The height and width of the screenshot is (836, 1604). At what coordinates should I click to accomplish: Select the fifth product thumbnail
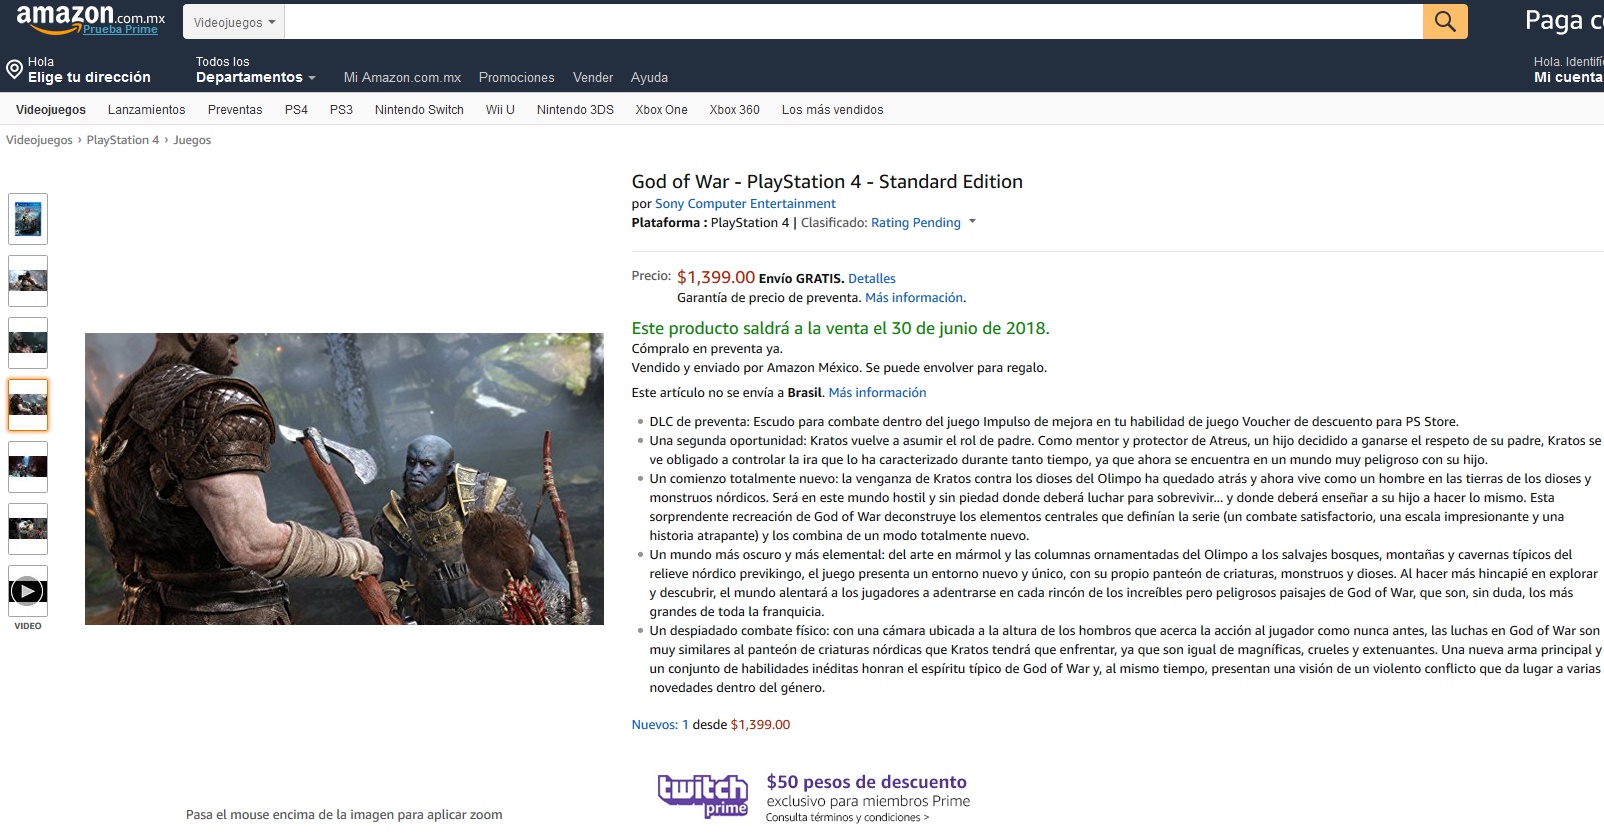(28, 467)
